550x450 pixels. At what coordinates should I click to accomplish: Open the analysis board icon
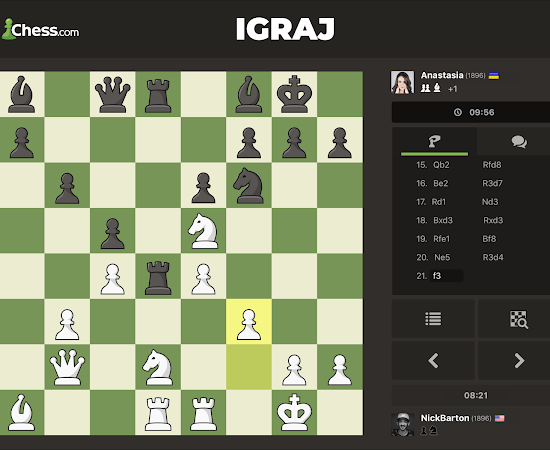pos(519,319)
